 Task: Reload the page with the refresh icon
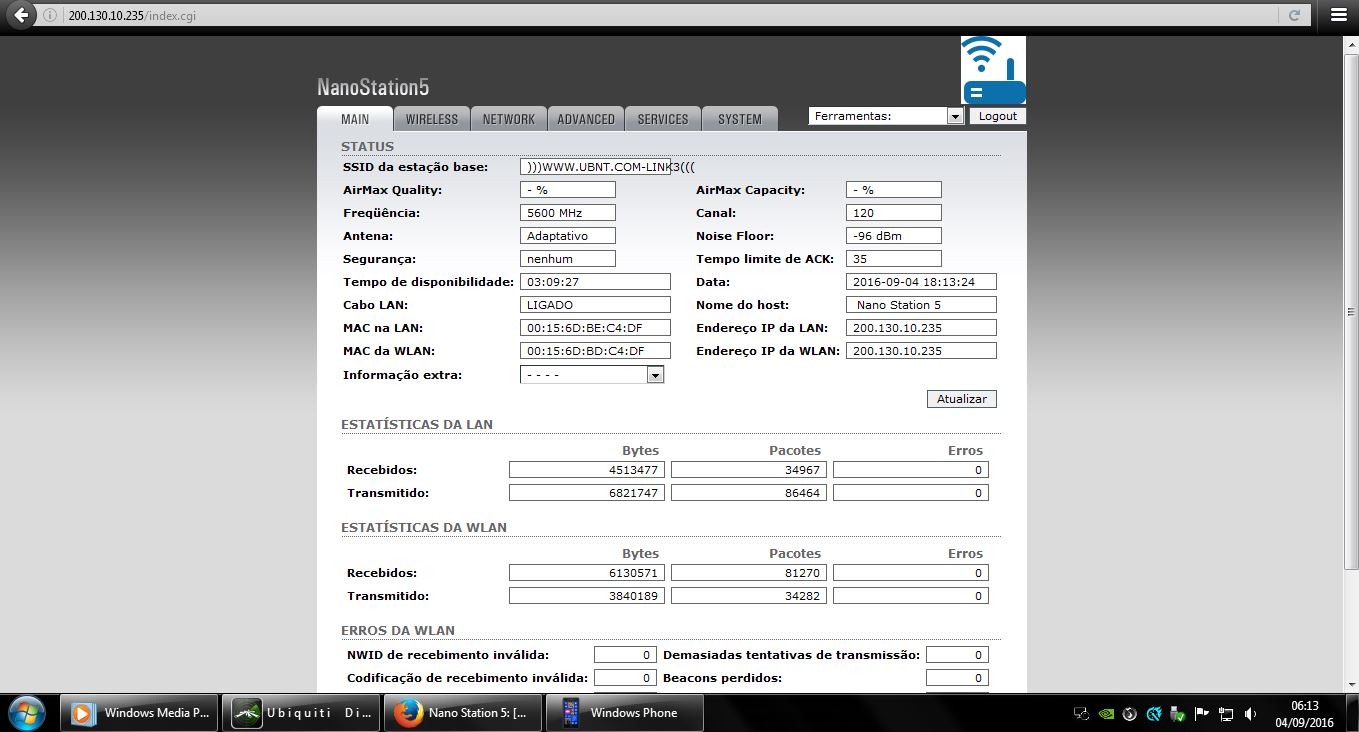1294,16
